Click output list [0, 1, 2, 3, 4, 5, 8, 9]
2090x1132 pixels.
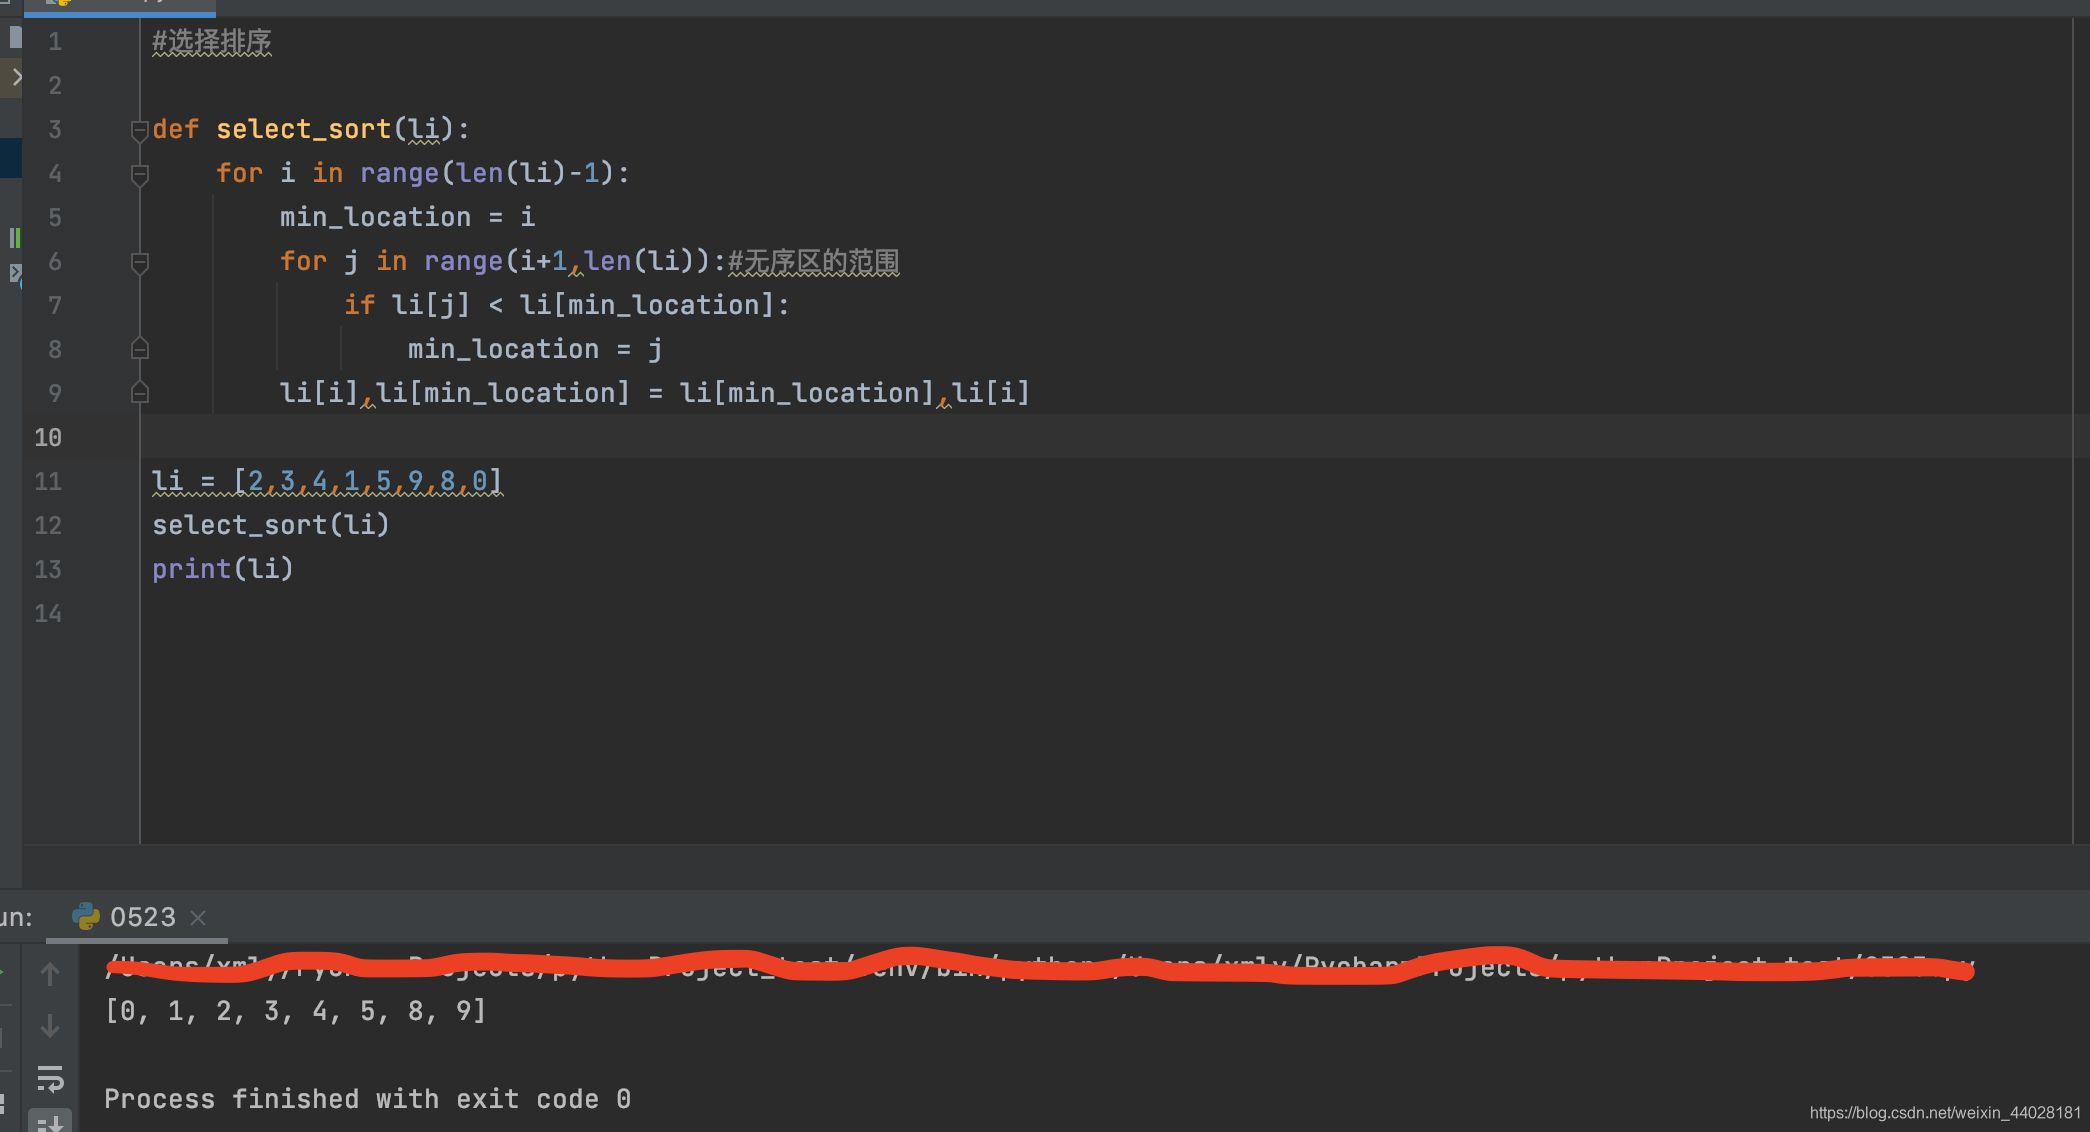coord(296,1011)
